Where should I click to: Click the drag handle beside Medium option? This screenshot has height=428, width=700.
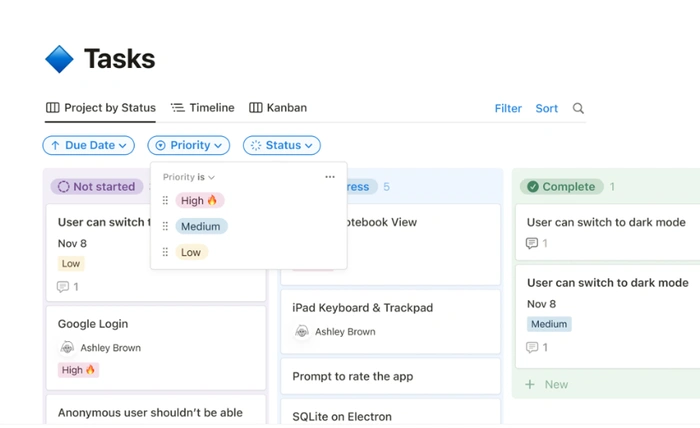click(165, 226)
